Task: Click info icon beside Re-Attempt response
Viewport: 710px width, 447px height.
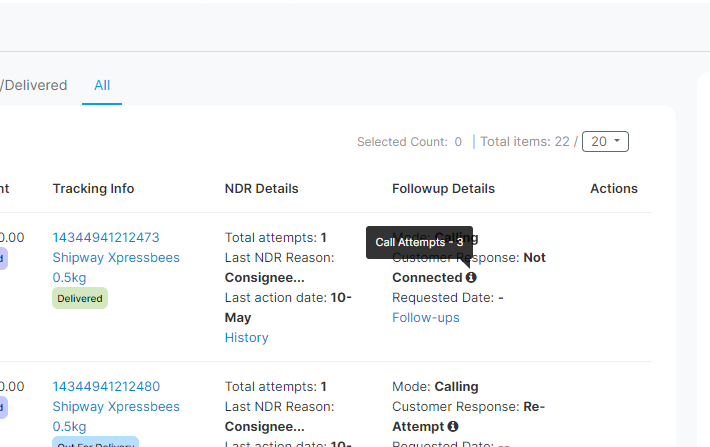Action: coord(453,426)
